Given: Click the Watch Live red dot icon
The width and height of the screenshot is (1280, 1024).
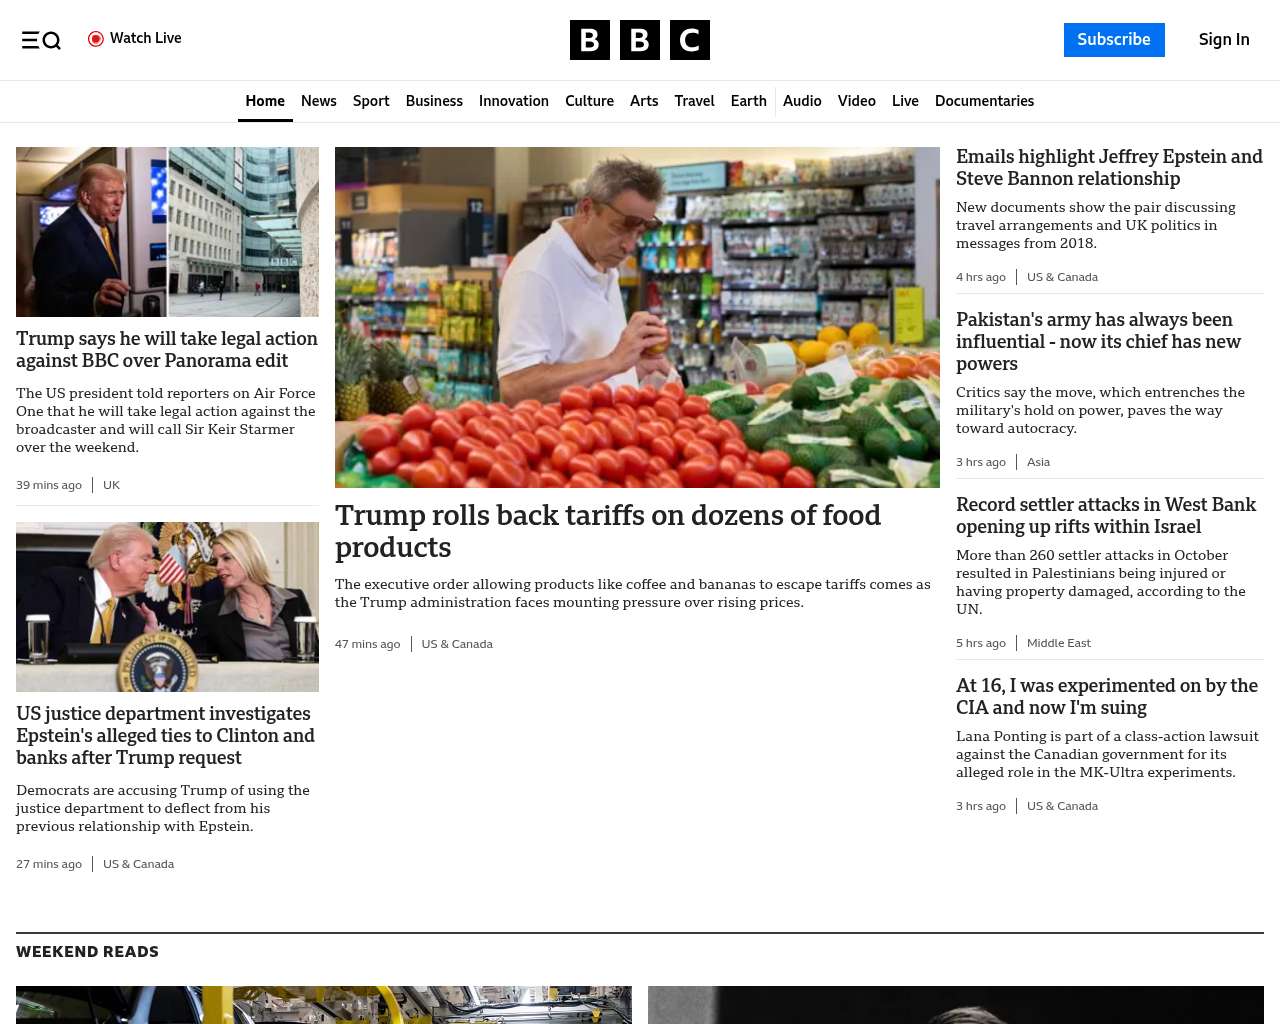Looking at the screenshot, I should pos(96,39).
